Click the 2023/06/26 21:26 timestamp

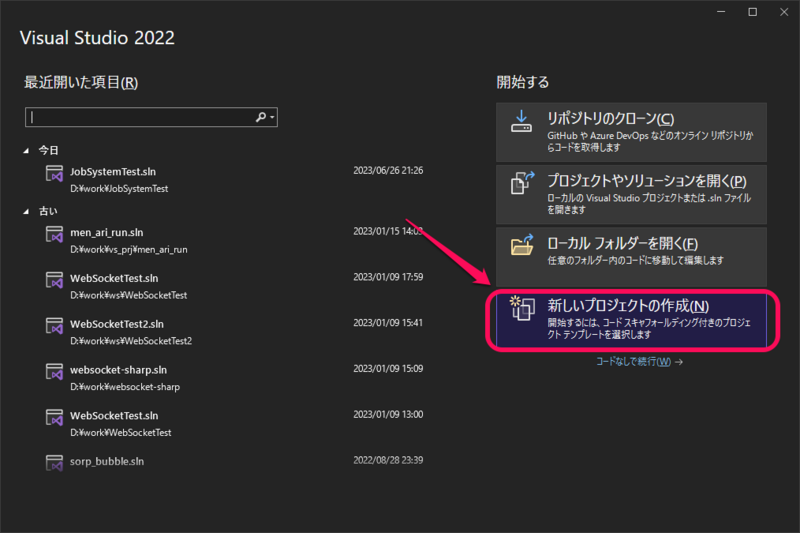388,170
